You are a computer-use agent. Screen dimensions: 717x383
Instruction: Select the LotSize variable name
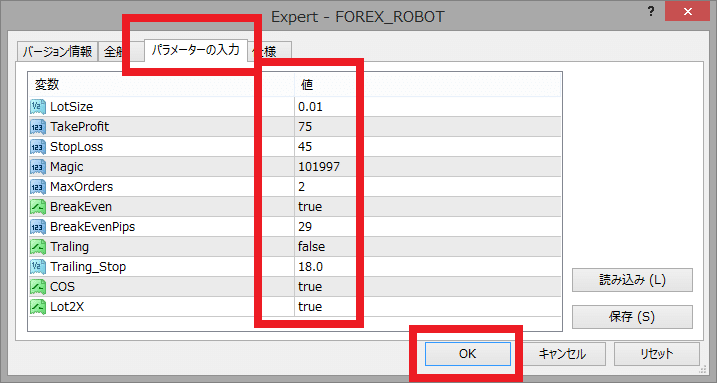pyautogui.click(x=72, y=106)
